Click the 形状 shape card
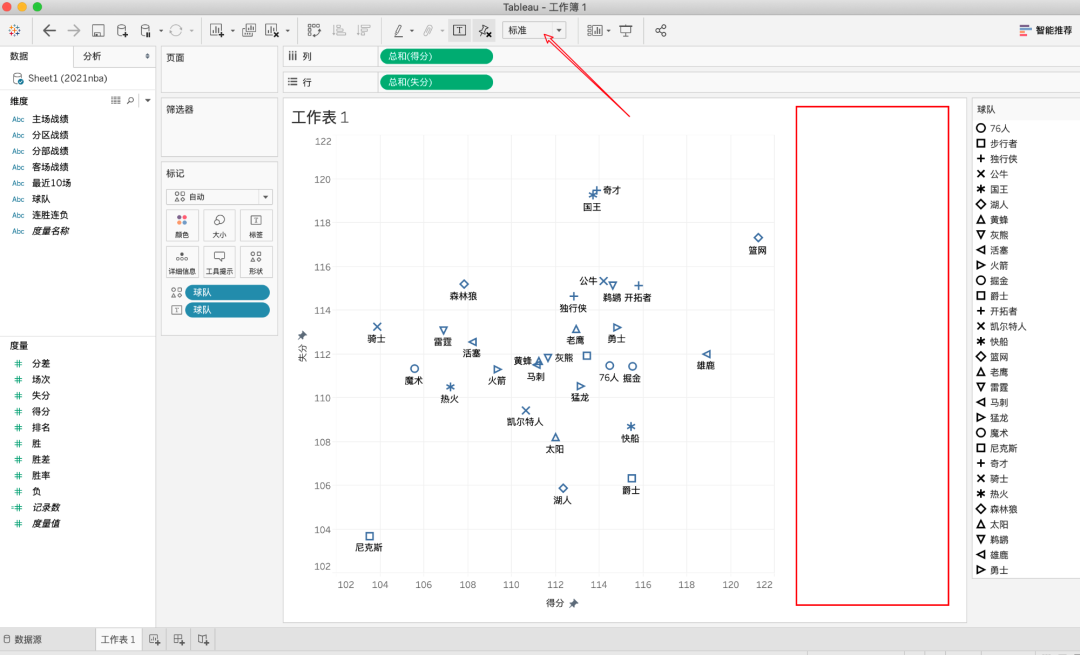The width and height of the screenshot is (1080, 655). 256,262
